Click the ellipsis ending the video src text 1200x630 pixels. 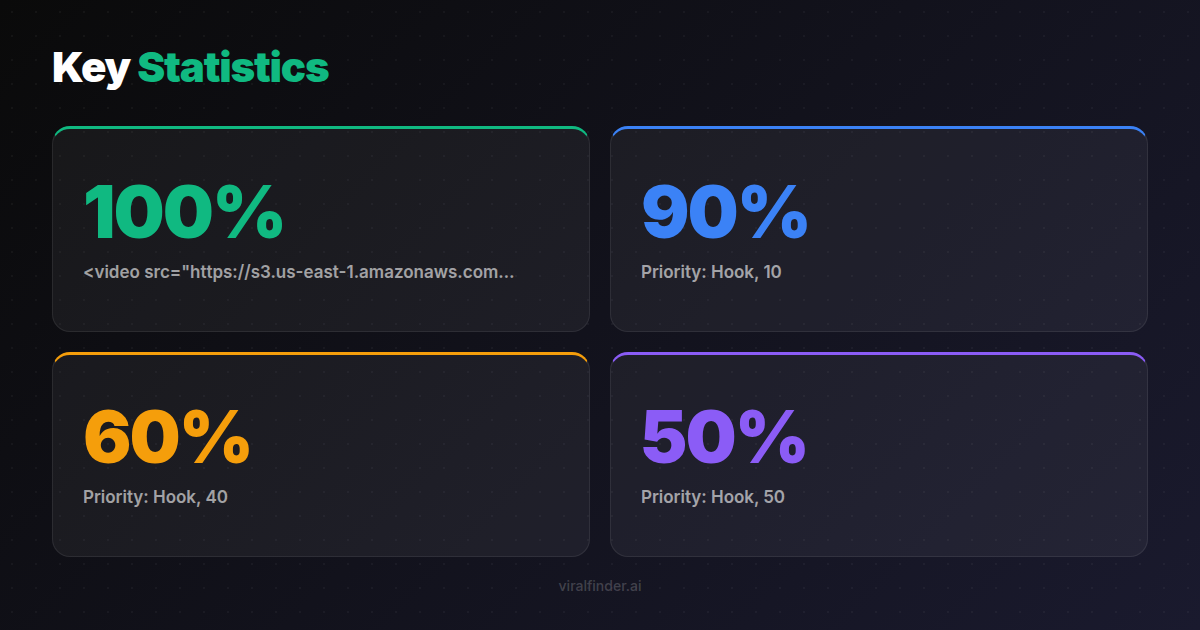tap(507, 275)
